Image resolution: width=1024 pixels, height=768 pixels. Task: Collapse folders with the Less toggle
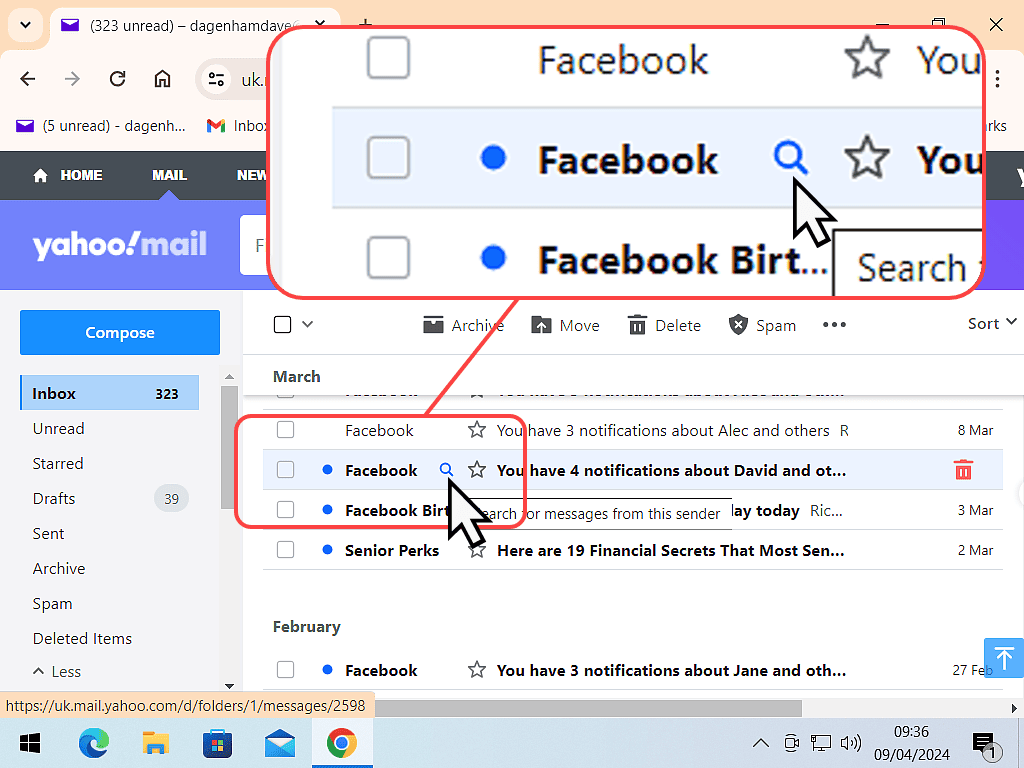point(57,671)
